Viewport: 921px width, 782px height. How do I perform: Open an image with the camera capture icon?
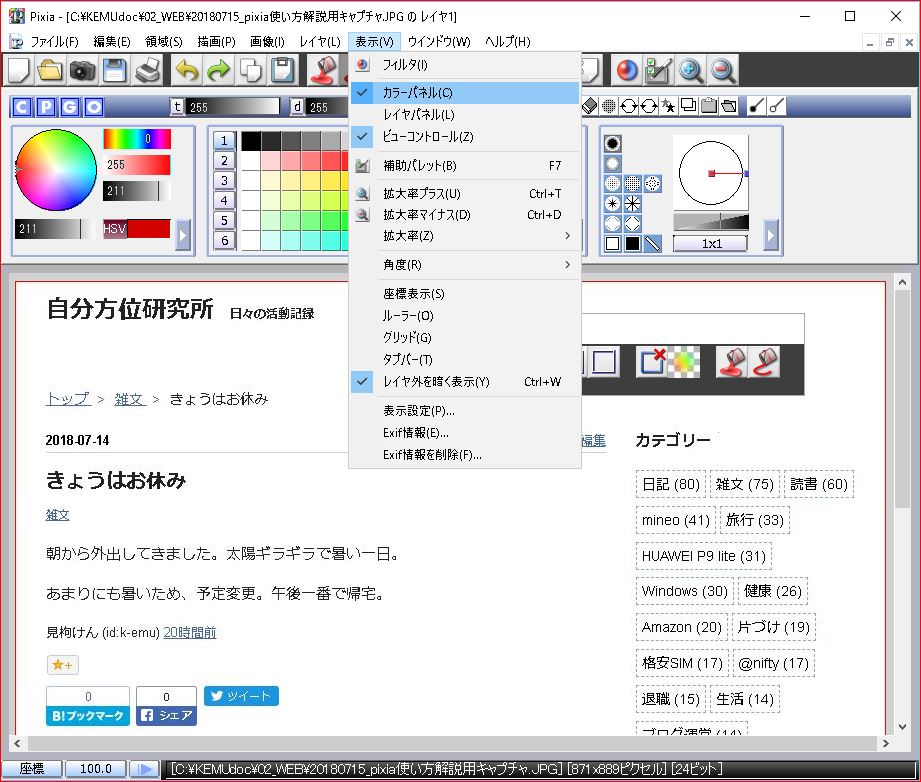[80, 71]
